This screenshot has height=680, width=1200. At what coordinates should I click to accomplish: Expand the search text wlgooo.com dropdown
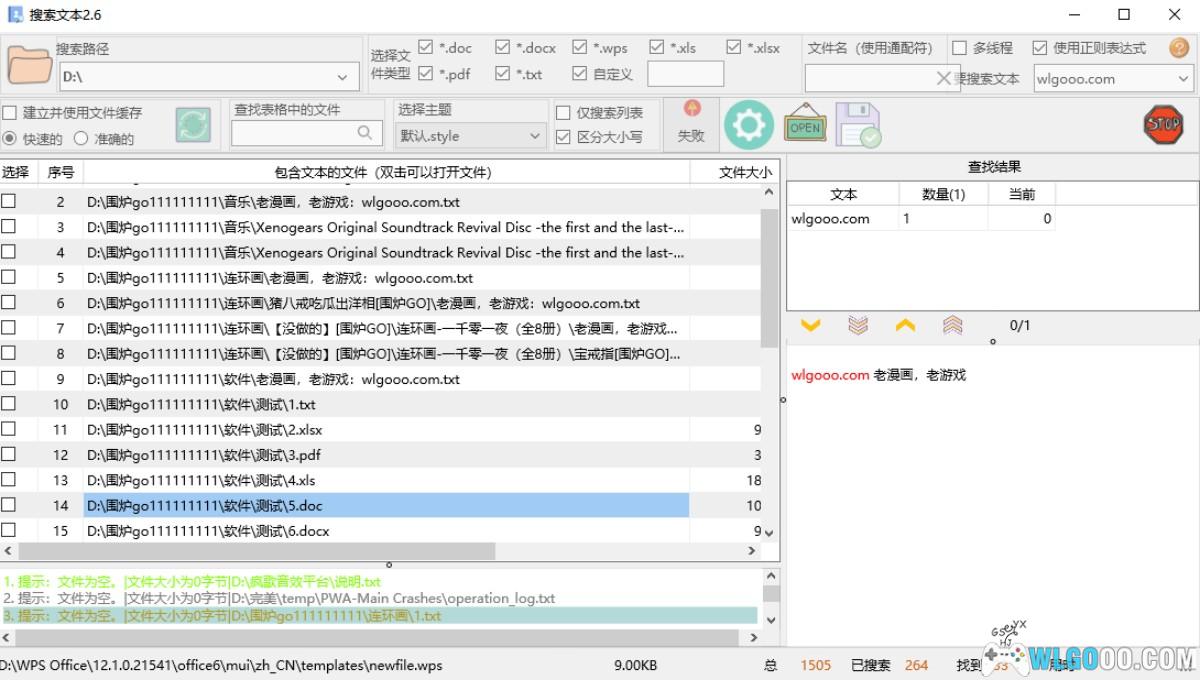tap(1183, 79)
